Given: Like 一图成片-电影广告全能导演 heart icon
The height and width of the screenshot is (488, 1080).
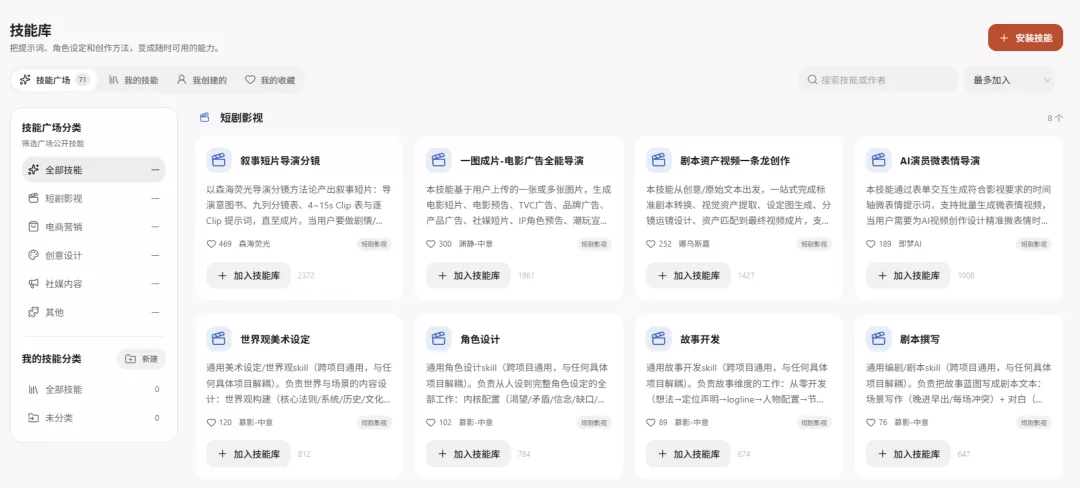Looking at the screenshot, I should [431, 244].
